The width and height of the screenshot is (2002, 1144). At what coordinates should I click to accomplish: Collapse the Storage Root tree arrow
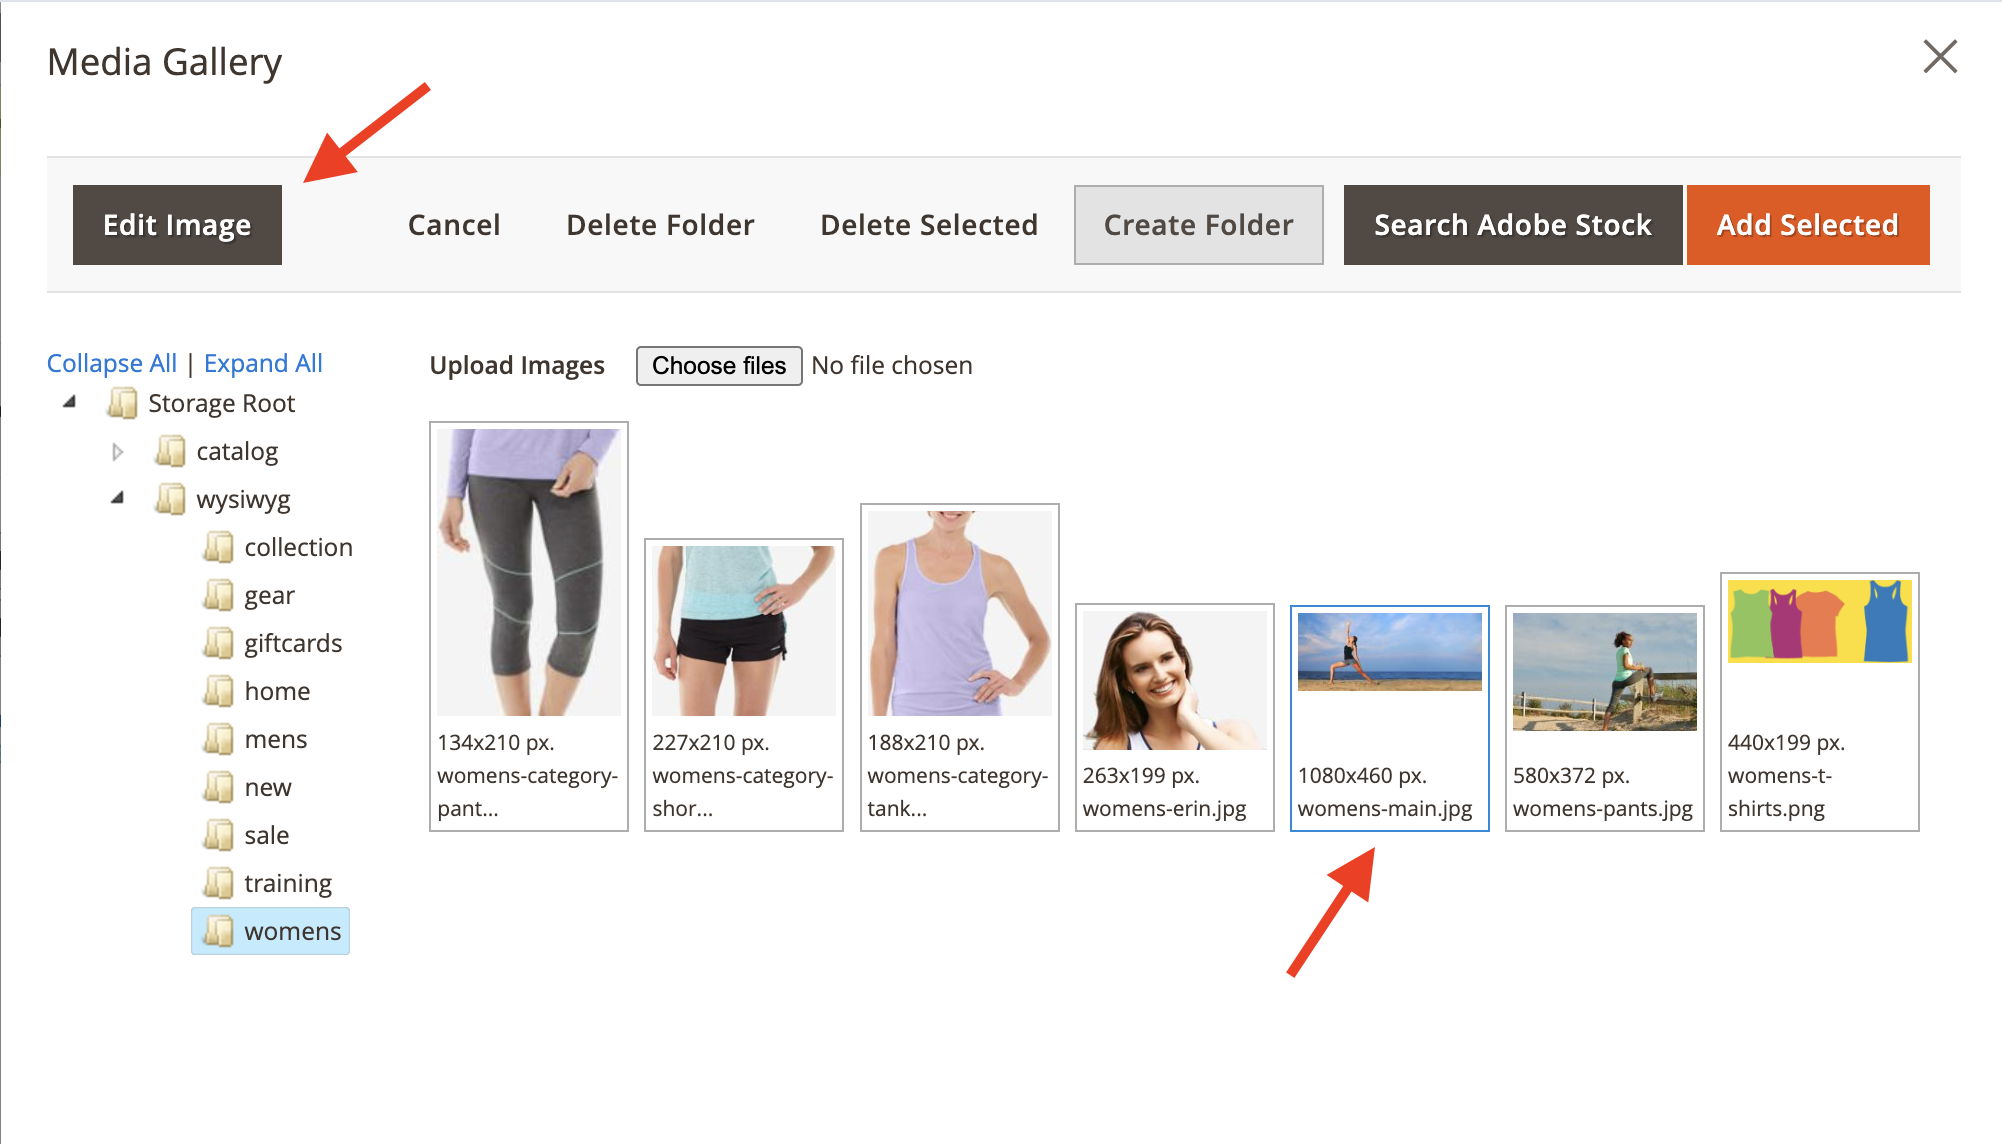(69, 402)
